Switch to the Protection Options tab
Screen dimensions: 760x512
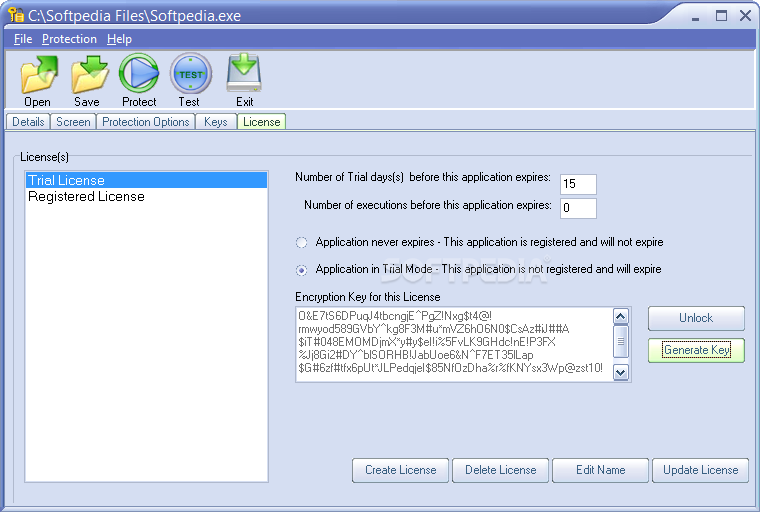146,122
